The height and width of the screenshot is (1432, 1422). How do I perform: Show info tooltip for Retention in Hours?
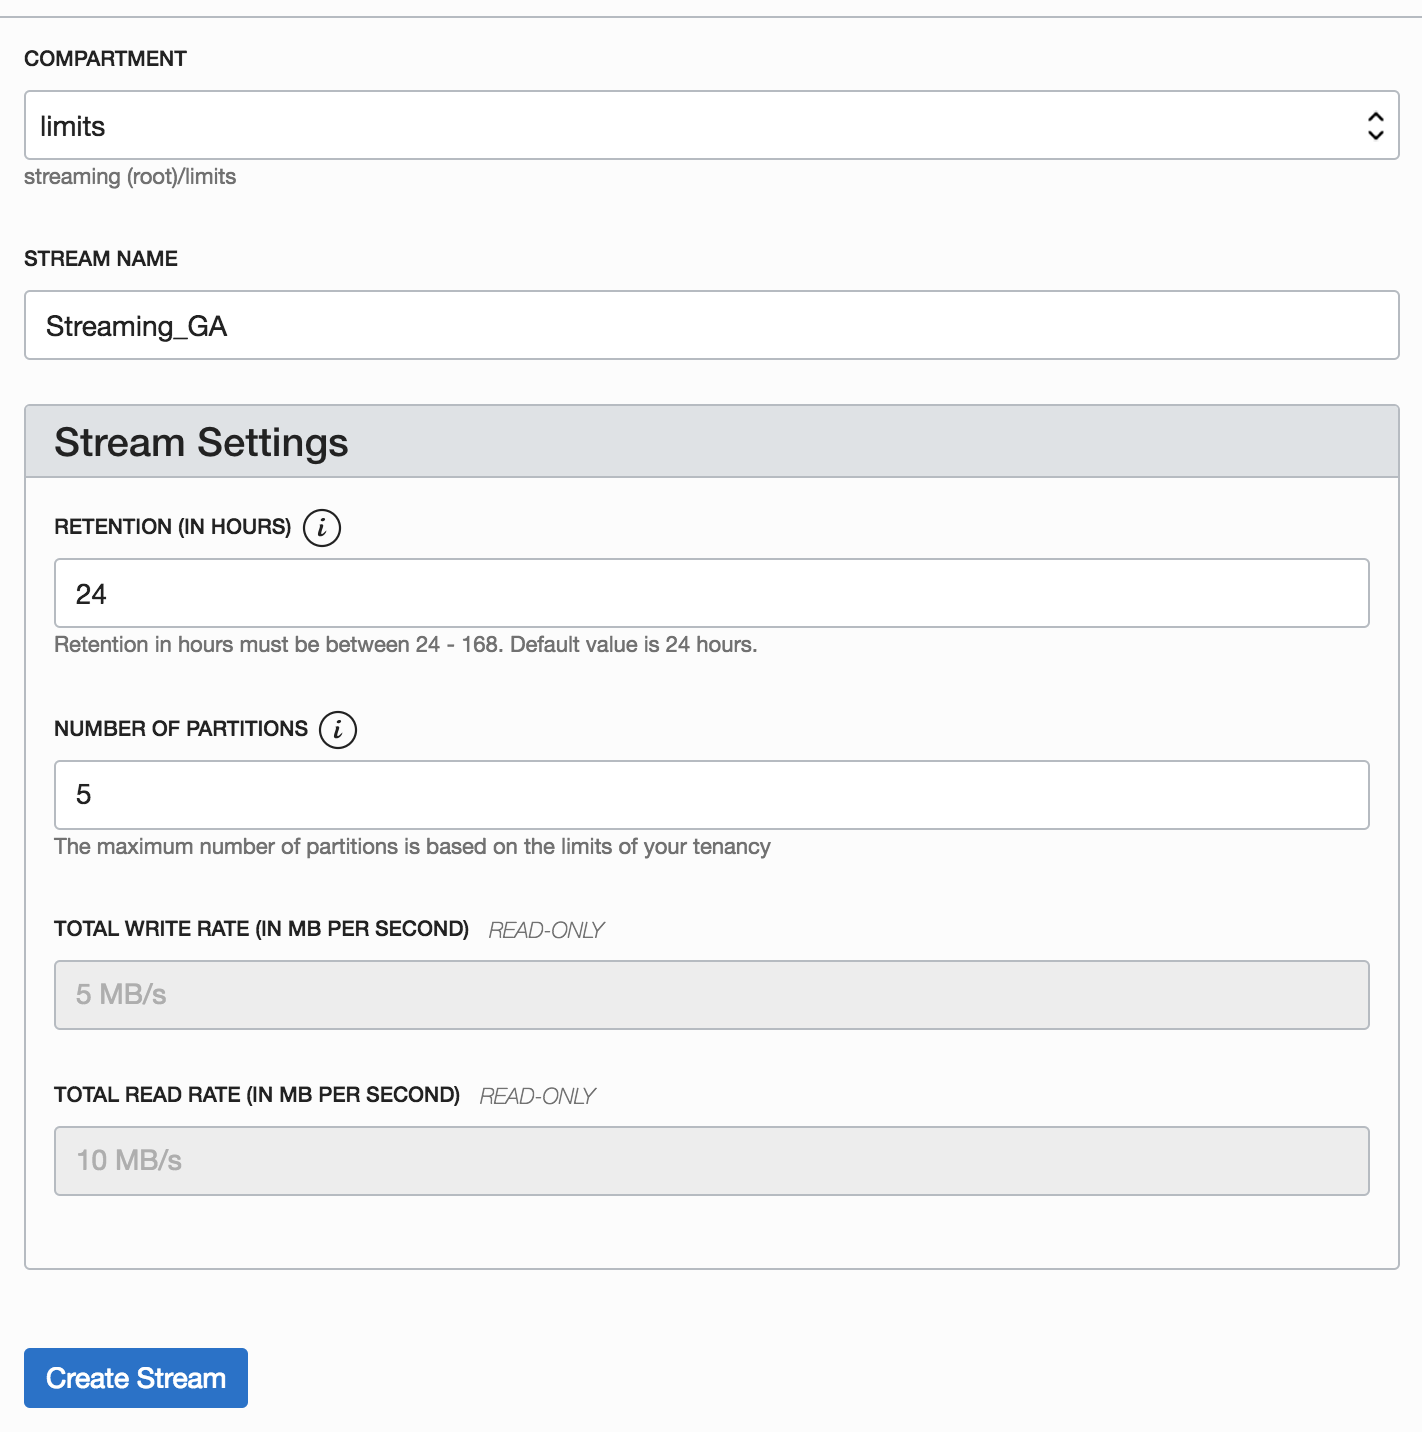[322, 527]
